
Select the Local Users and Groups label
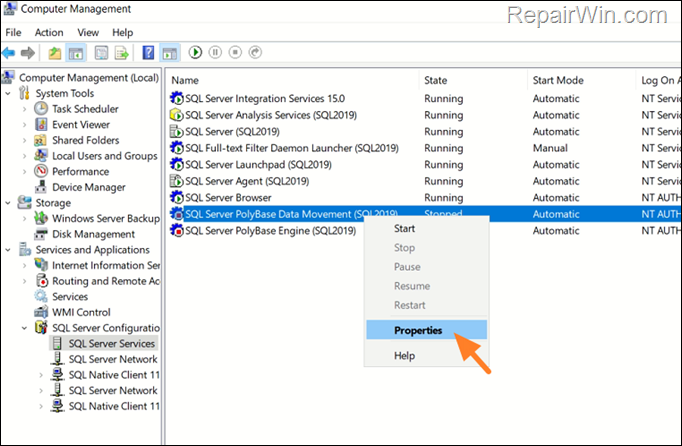(105, 156)
